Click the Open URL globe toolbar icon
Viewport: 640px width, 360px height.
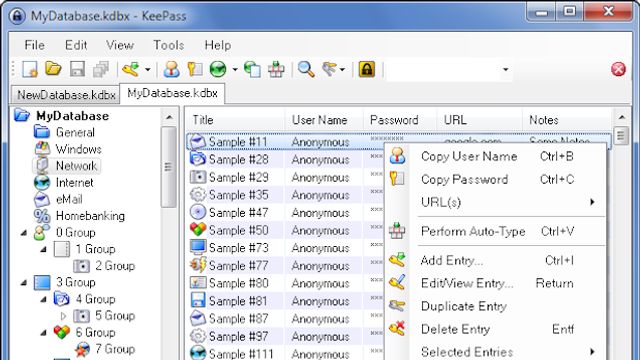coord(218,69)
